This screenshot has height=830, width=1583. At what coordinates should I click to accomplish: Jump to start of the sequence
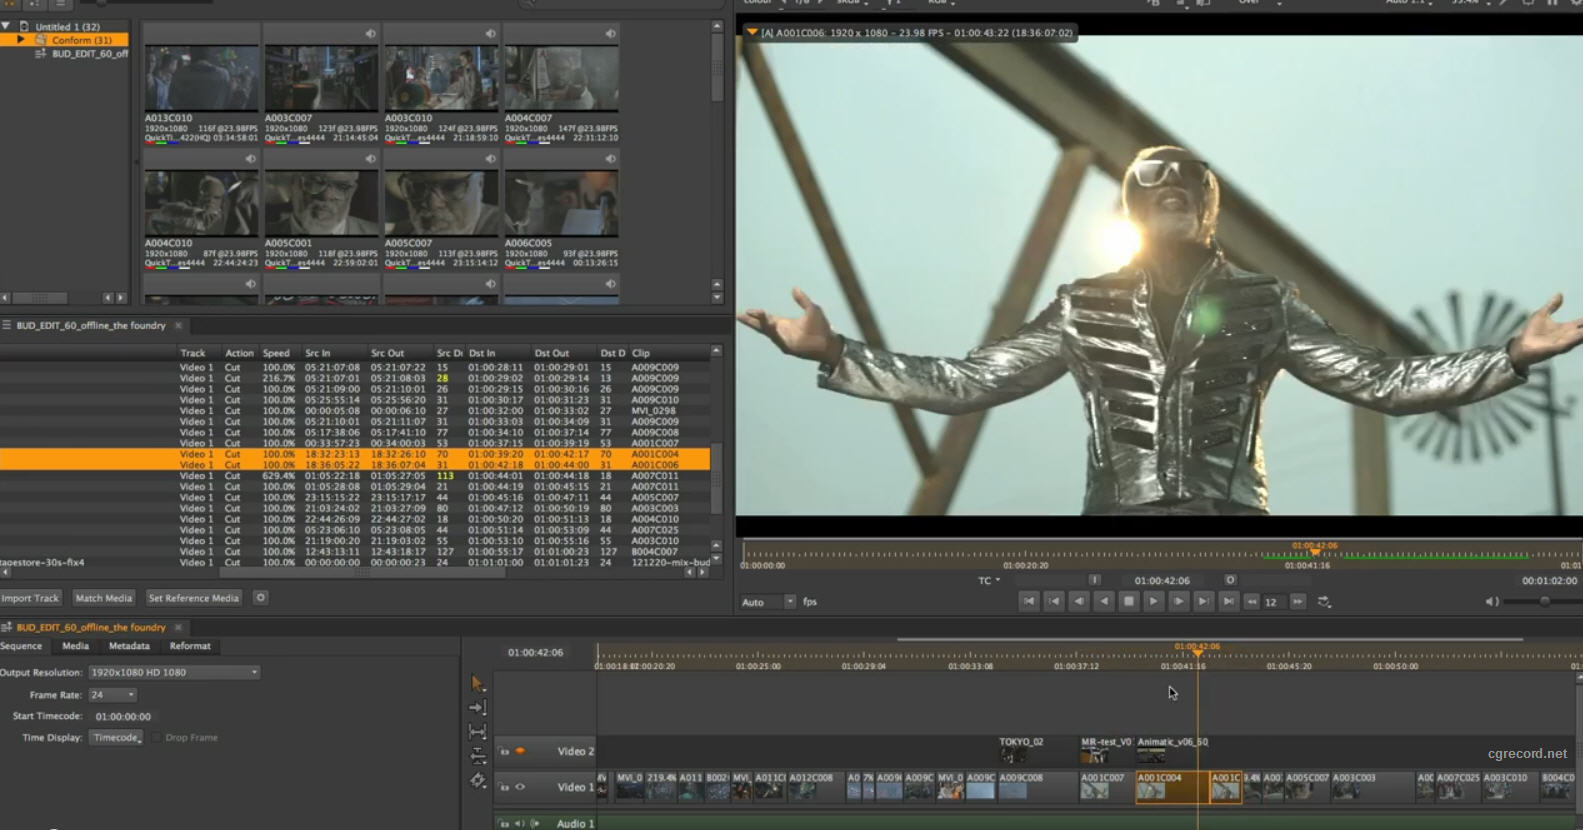[1028, 601]
